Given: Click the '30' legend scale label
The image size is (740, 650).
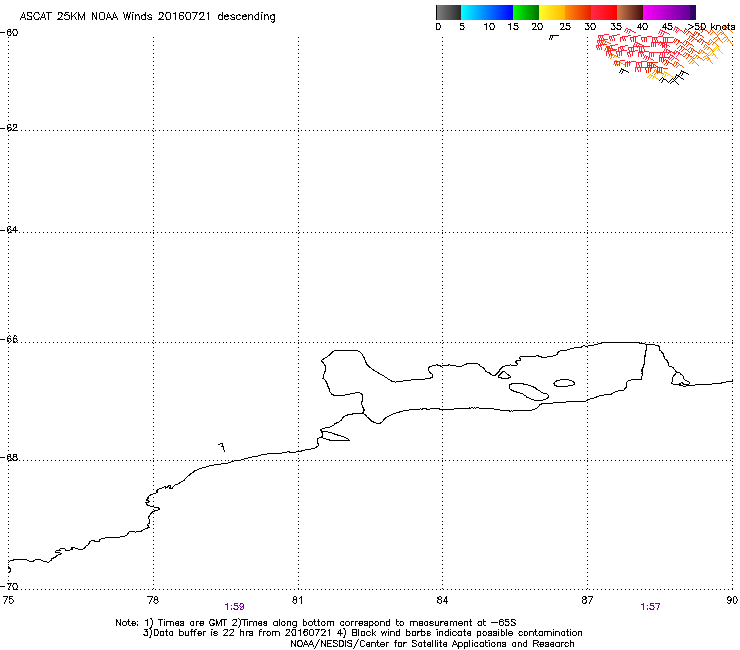Looking at the screenshot, I should point(590,27).
